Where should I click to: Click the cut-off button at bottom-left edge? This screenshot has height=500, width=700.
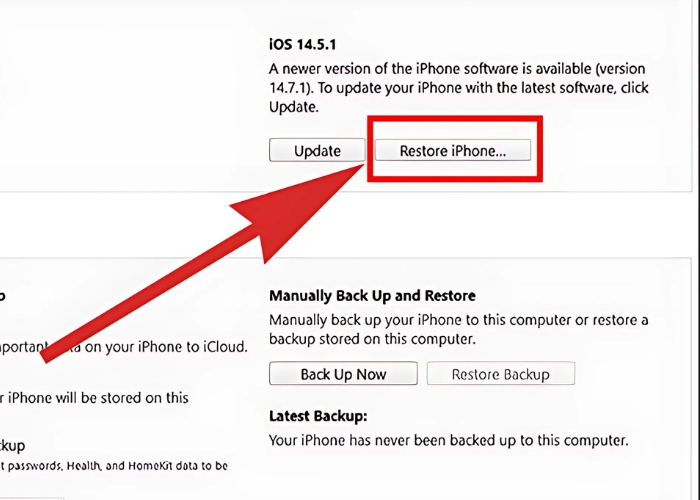(32, 498)
